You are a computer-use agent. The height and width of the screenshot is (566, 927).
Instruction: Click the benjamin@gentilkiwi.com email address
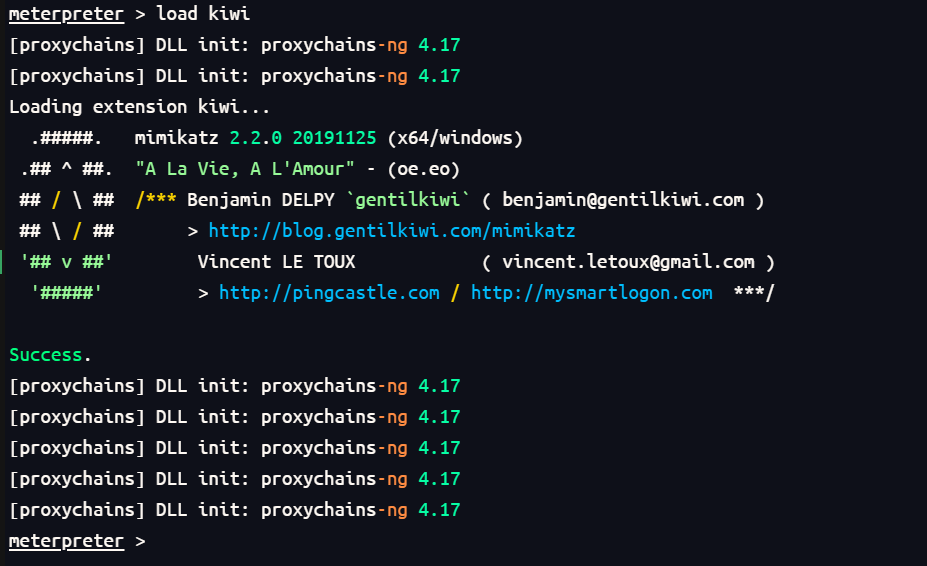(x=623, y=200)
